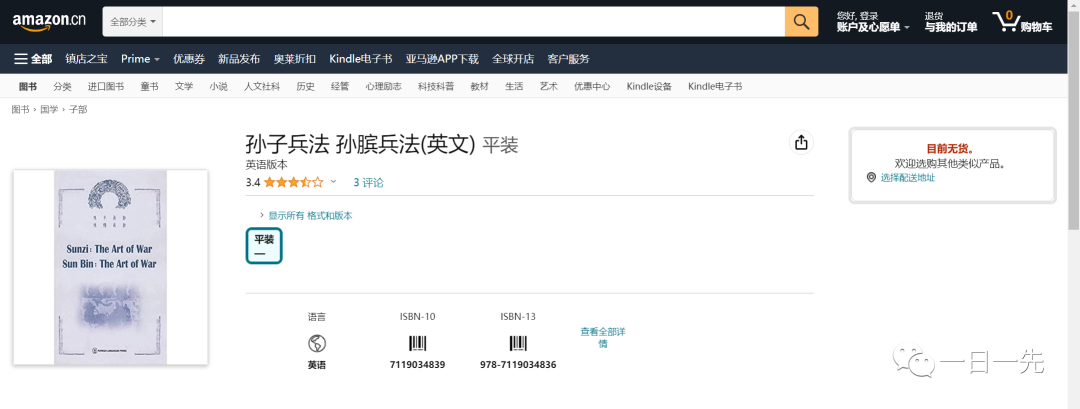This screenshot has height=409, width=1080.
Task: Expand the Prime menu dropdown
Action: tap(140, 58)
